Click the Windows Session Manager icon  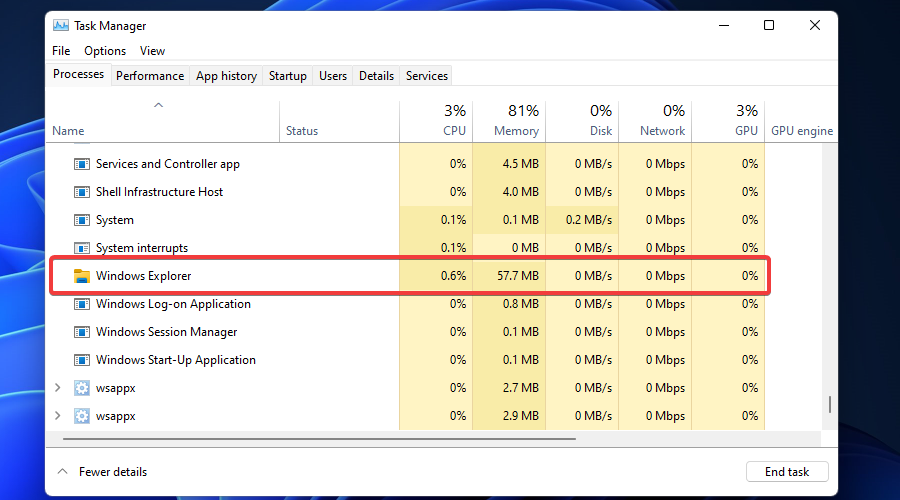coord(82,332)
